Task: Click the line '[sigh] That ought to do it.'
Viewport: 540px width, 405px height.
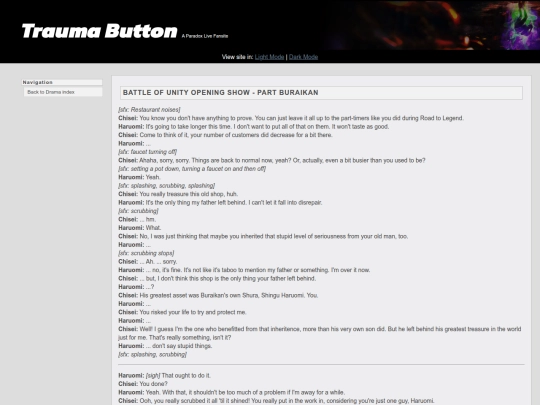Action: point(164,375)
